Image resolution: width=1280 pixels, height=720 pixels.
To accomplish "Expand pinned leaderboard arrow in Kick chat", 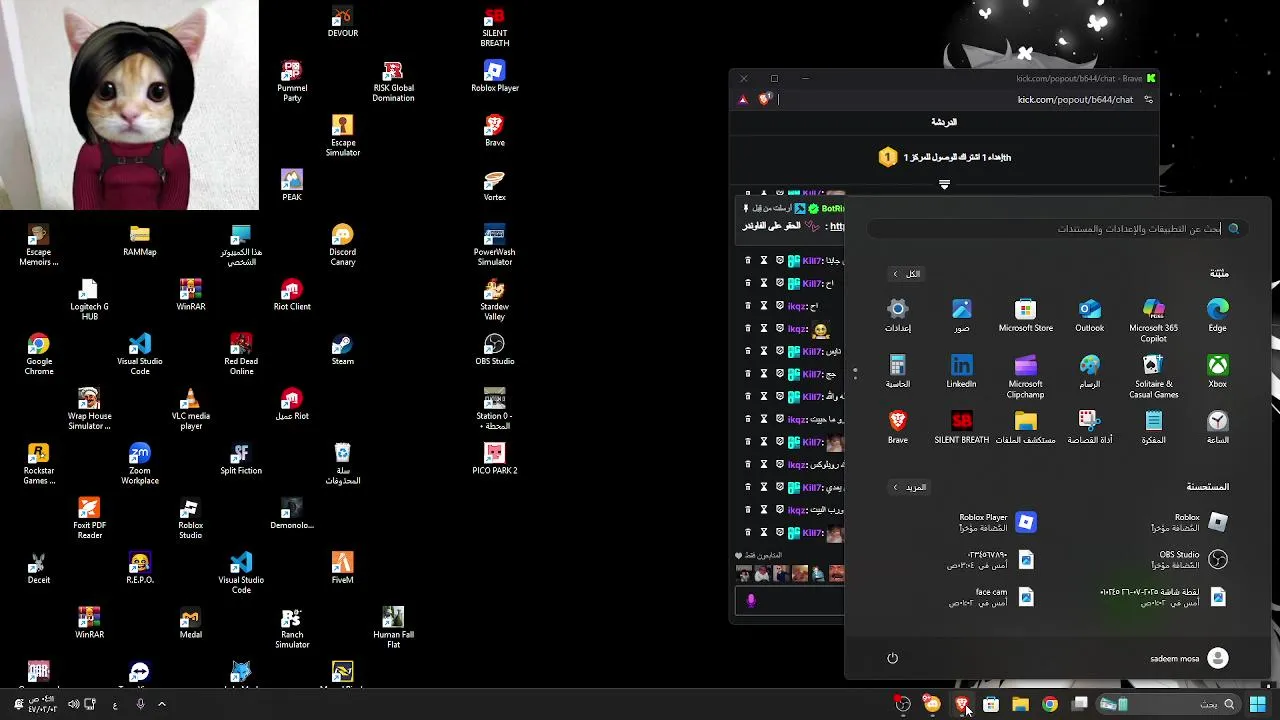I will [x=944, y=185].
